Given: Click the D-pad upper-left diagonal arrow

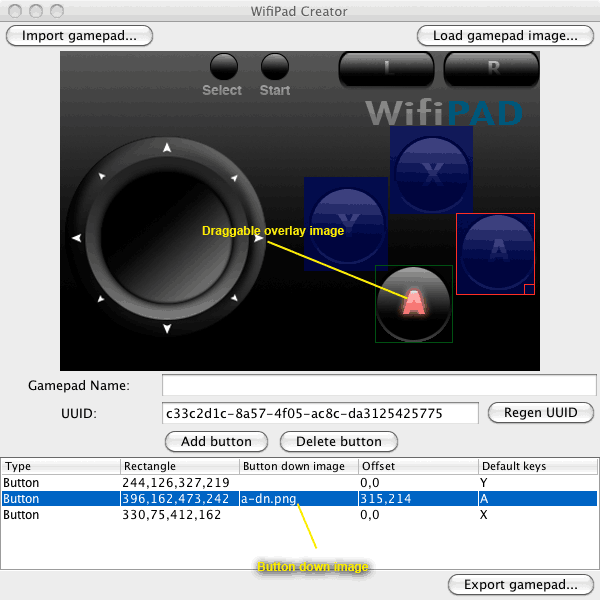Looking at the screenshot, I should click(x=102, y=176).
